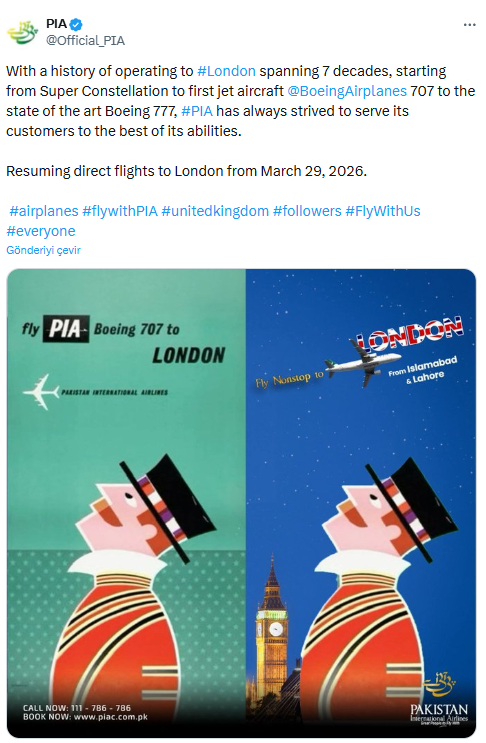Image resolution: width=486 pixels, height=743 pixels.
Task: Open the blue Fly Nonstop London poster
Action: click(x=361, y=503)
